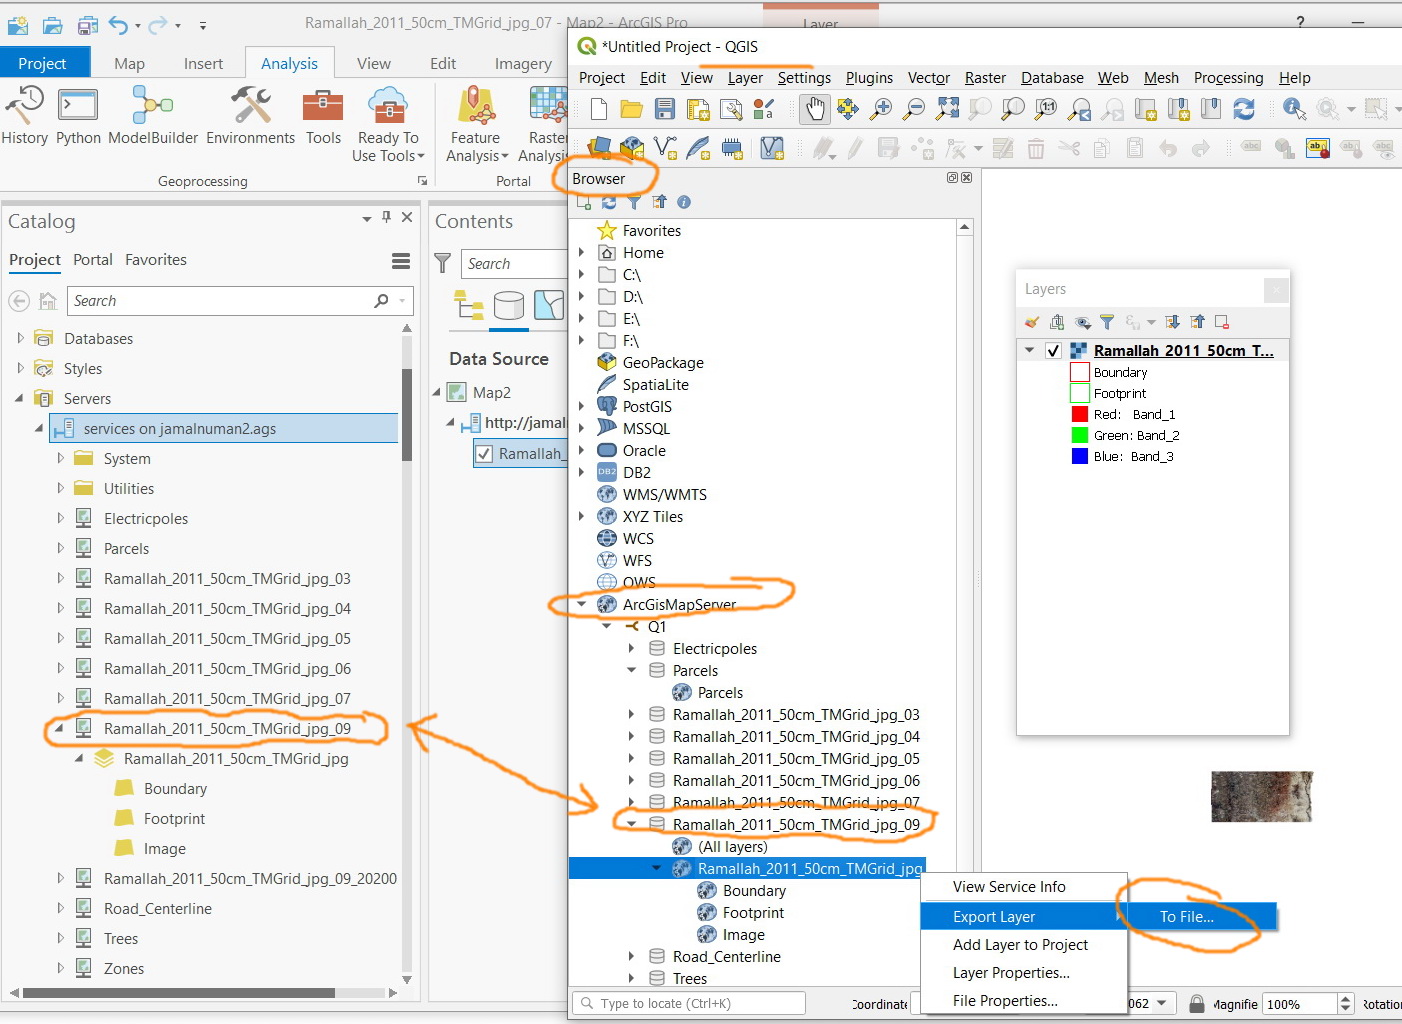Open magnifier percentage stepper in status bar
This screenshot has height=1024, width=1402.
click(x=1345, y=1004)
